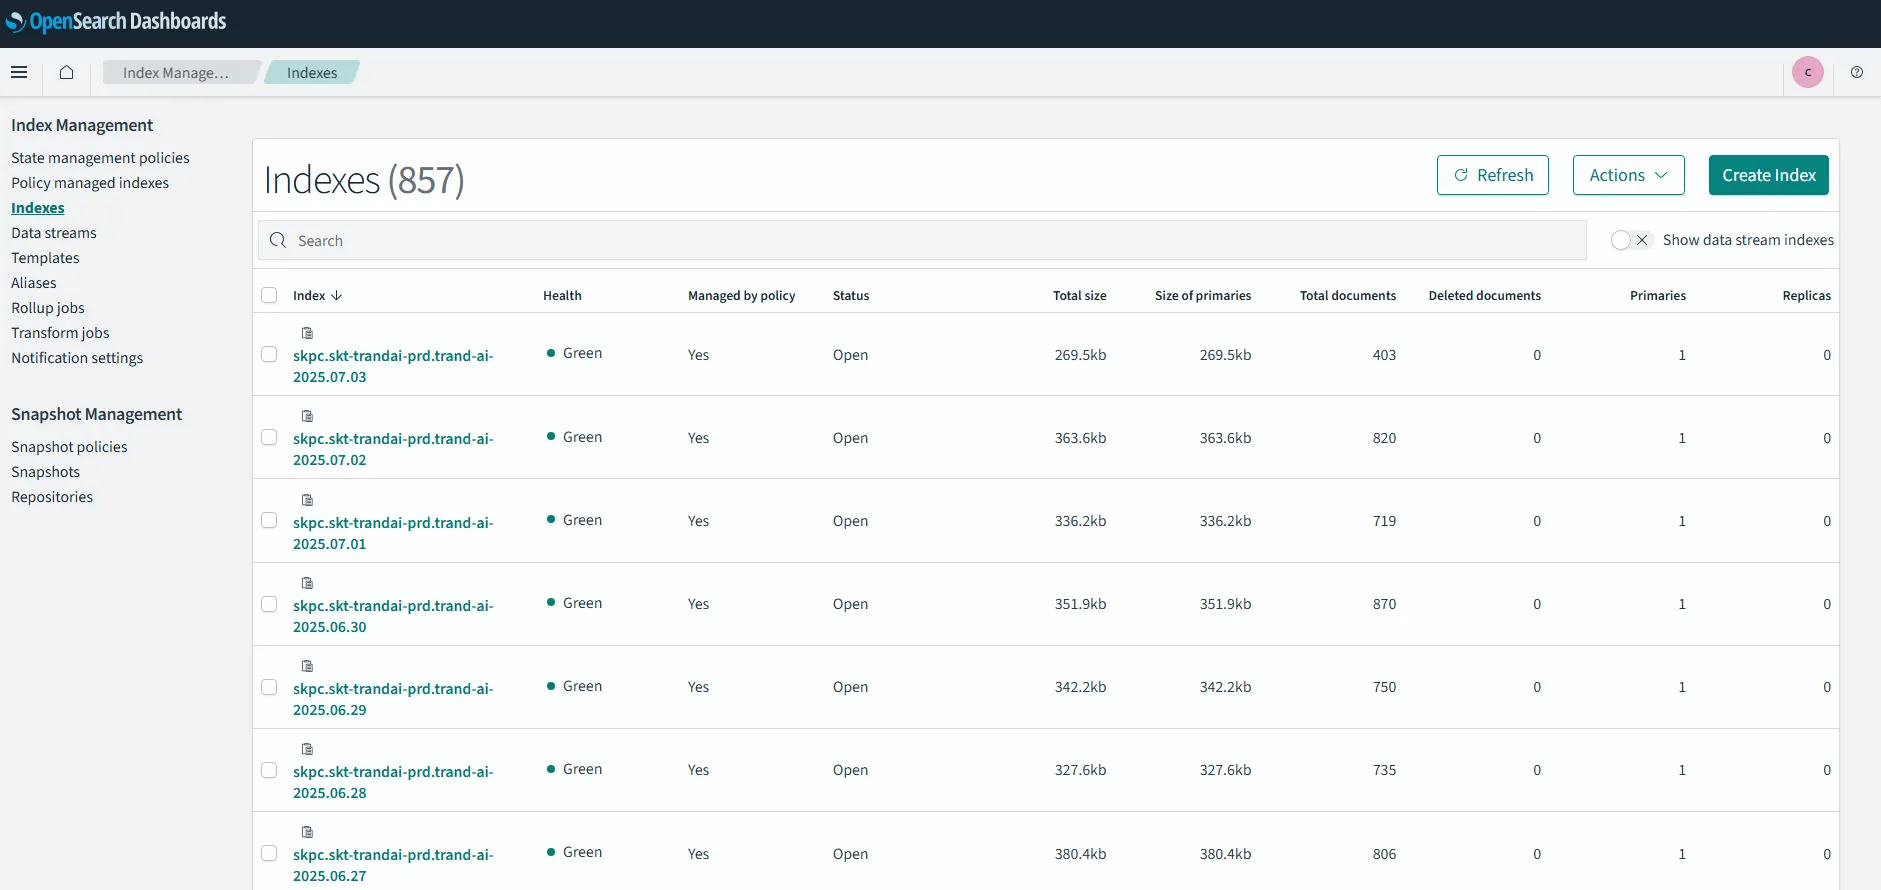The width and height of the screenshot is (1881, 890).
Task: Focus the index Search field
Action: pyautogui.click(x=922, y=240)
